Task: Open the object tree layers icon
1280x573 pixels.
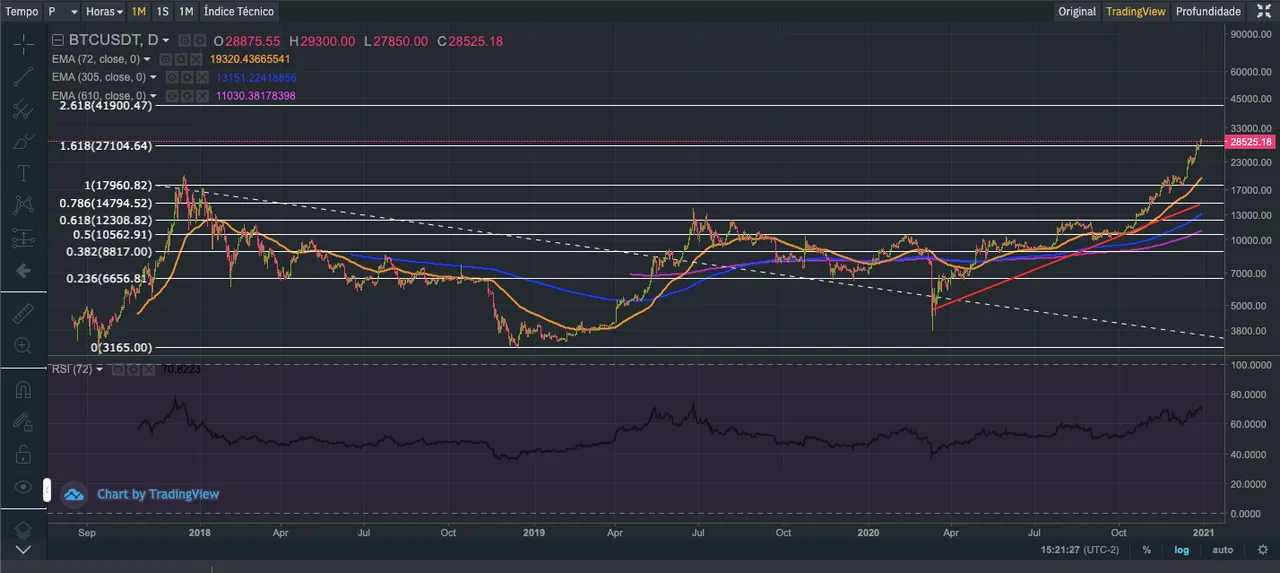Action: click(x=23, y=529)
